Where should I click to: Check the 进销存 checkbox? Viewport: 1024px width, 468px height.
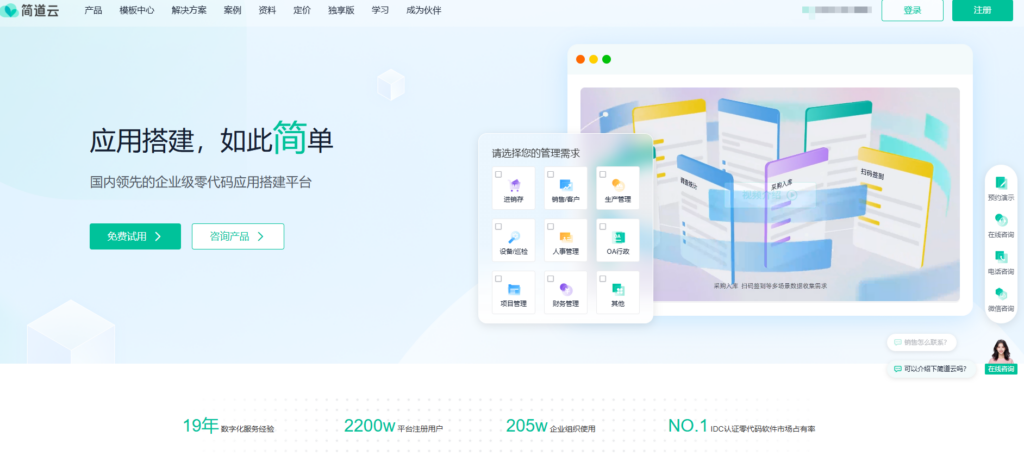(x=498, y=174)
